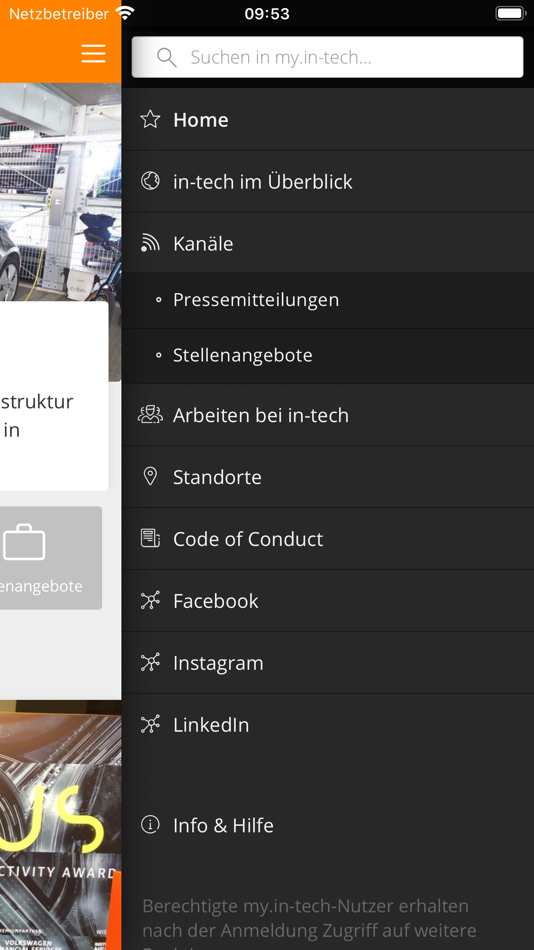Click the network icon beside Instagram
The image size is (534, 950).
click(x=150, y=662)
